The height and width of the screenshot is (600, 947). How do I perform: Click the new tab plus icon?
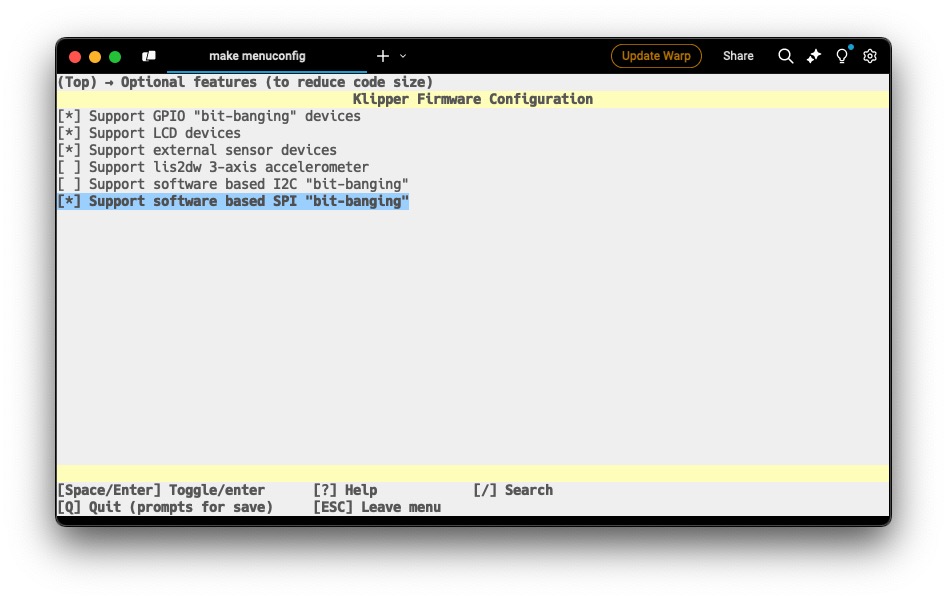tap(383, 56)
